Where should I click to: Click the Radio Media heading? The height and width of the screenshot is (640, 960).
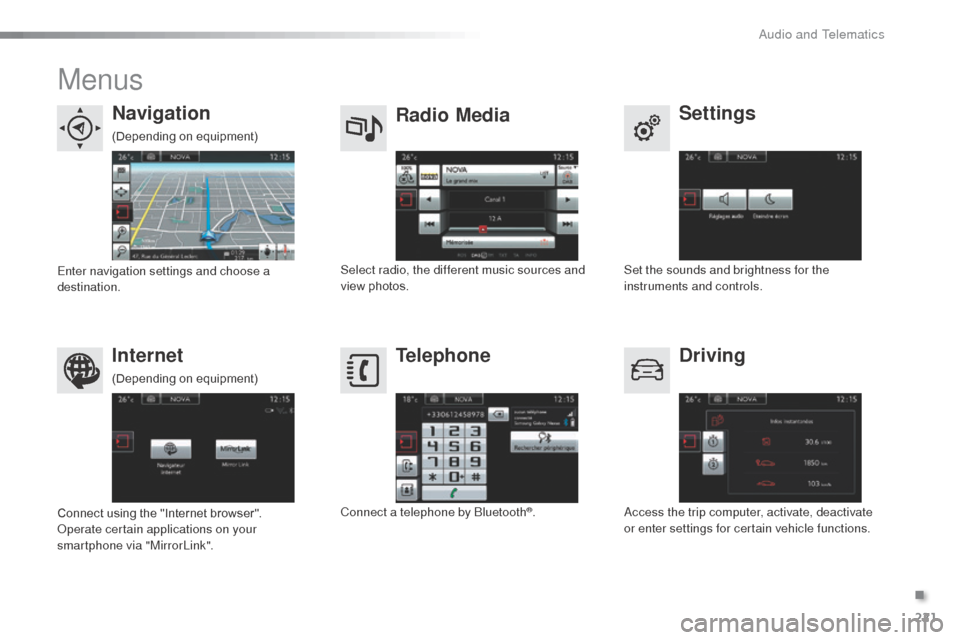point(452,115)
